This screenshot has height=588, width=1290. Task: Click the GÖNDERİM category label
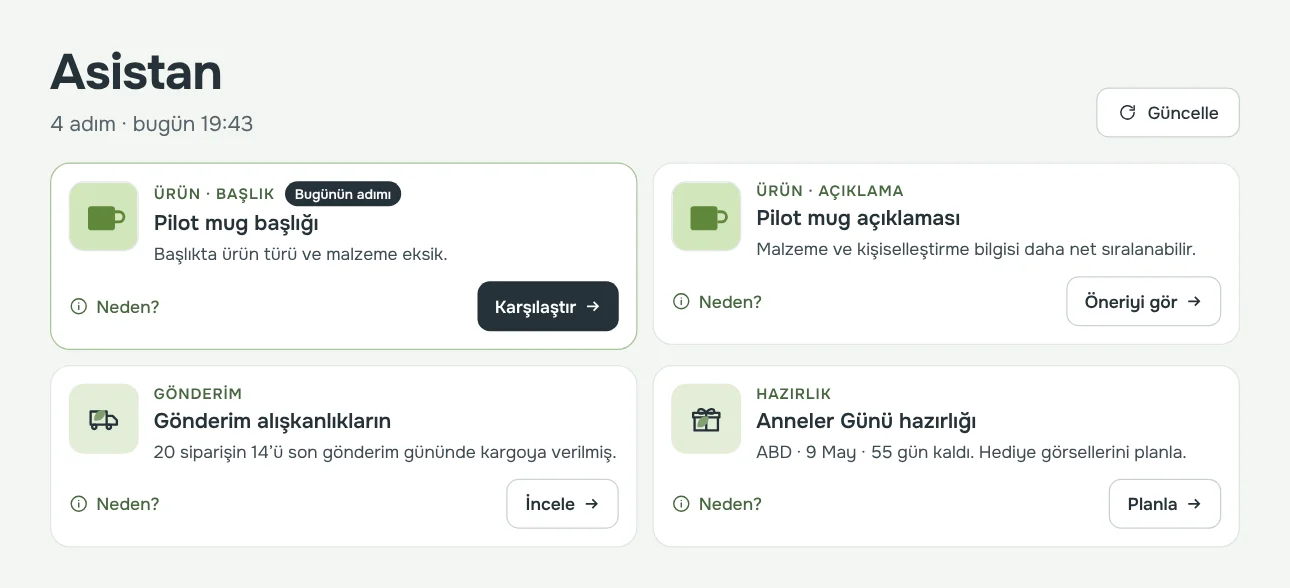coord(198,393)
